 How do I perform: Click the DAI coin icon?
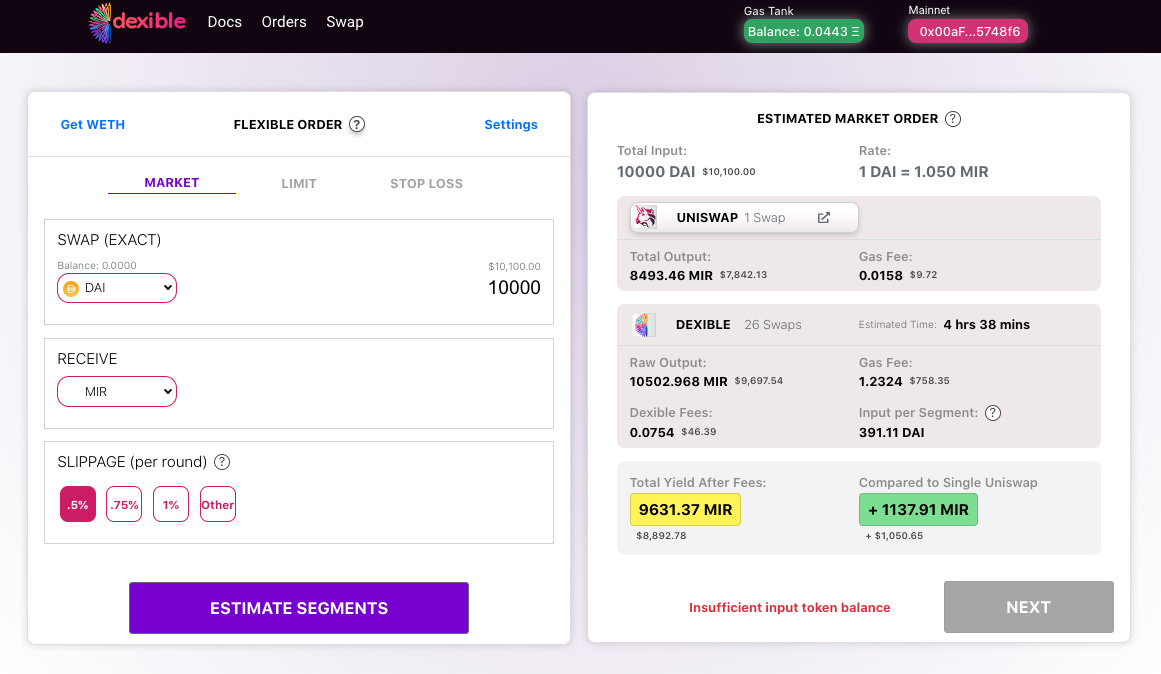tap(71, 289)
